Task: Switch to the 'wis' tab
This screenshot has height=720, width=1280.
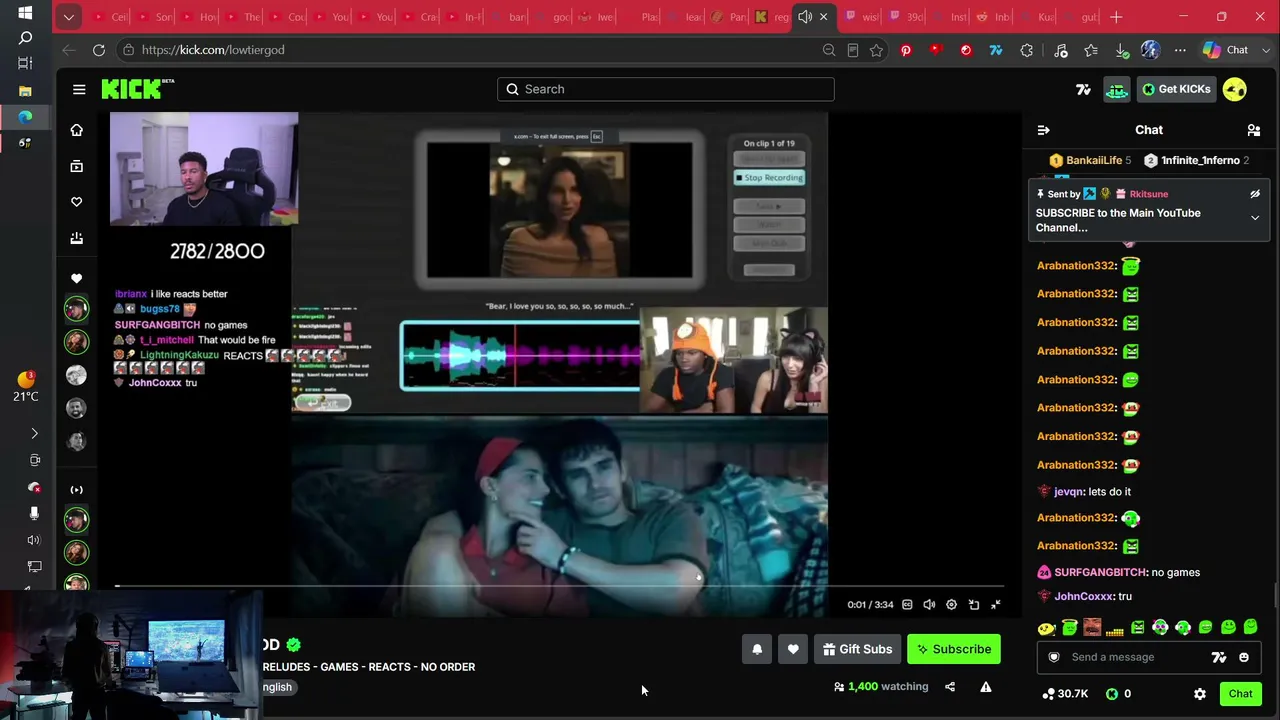Action: tap(862, 17)
